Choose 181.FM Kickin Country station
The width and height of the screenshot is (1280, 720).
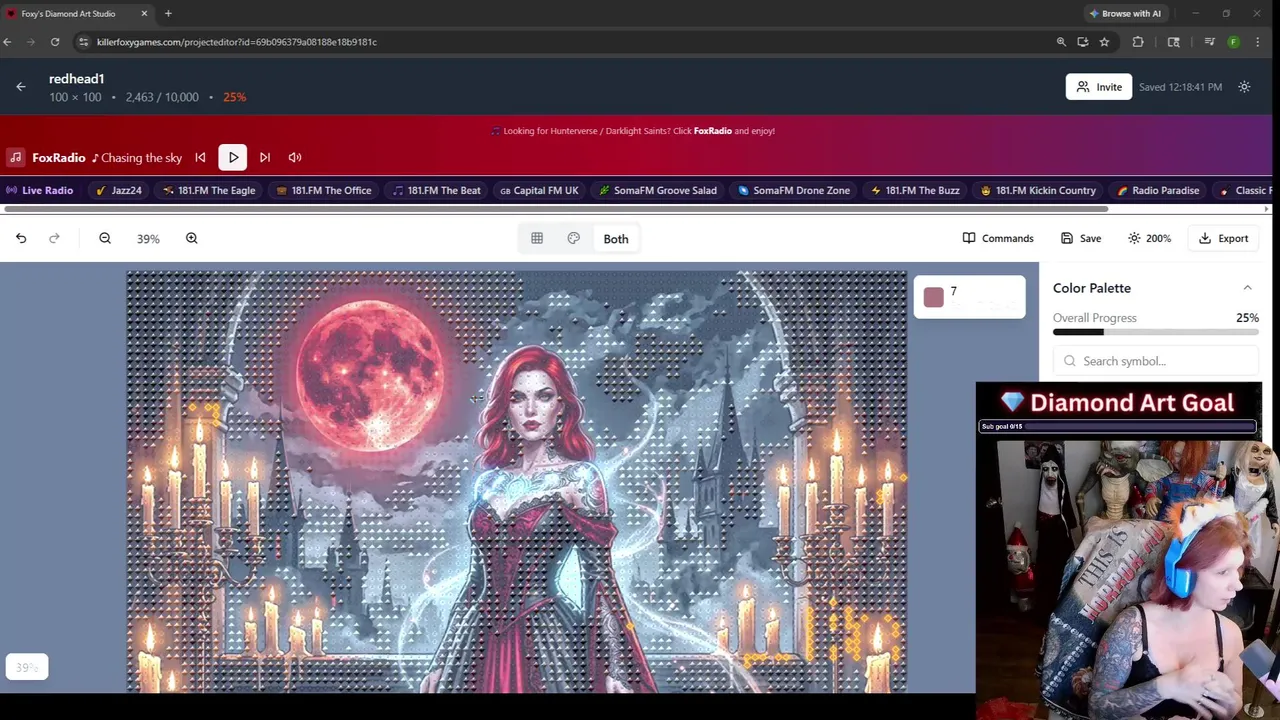click(x=1038, y=190)
